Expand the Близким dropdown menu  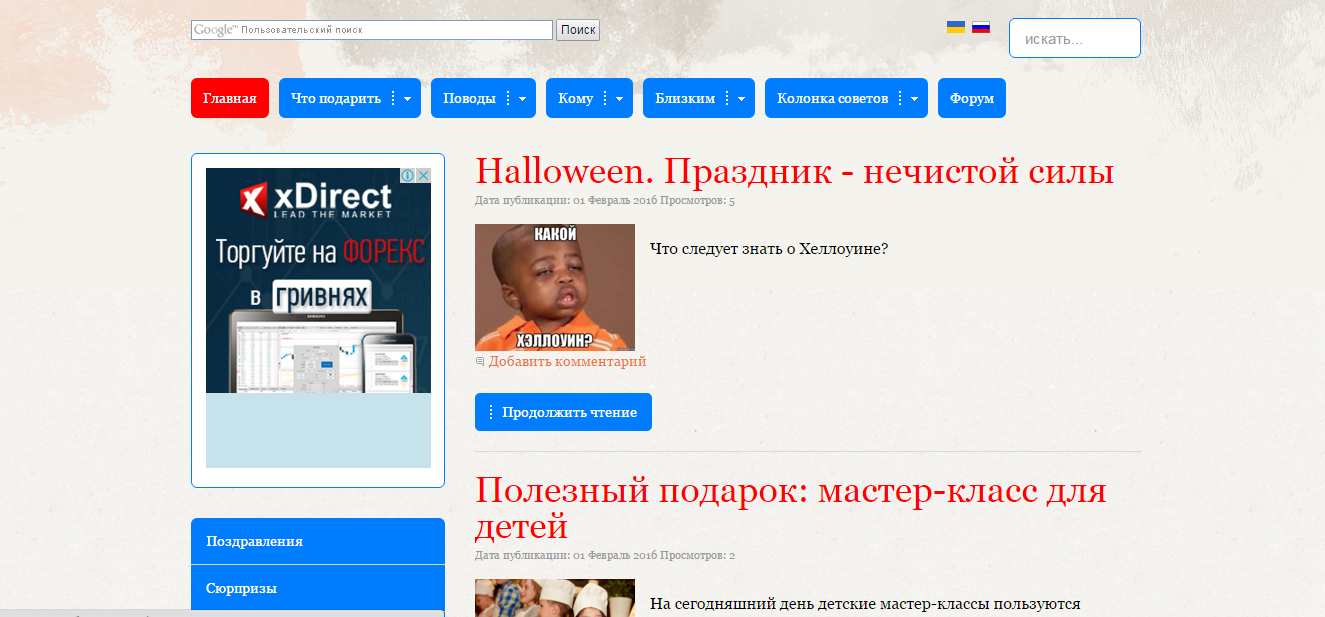[x=741, y=97]
